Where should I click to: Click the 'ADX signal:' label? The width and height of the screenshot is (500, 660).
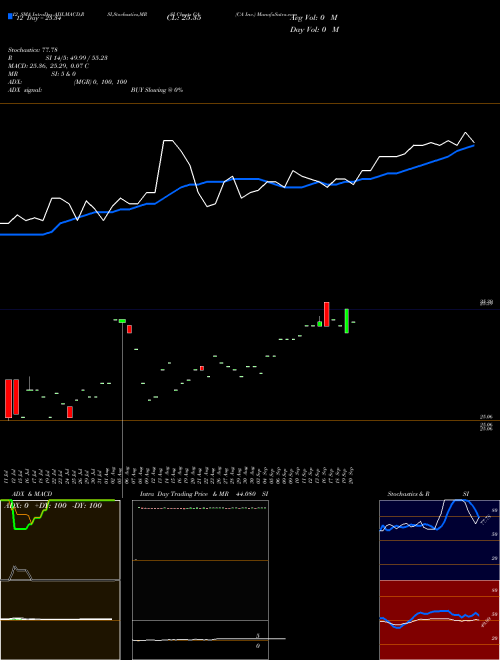(25, 90)
